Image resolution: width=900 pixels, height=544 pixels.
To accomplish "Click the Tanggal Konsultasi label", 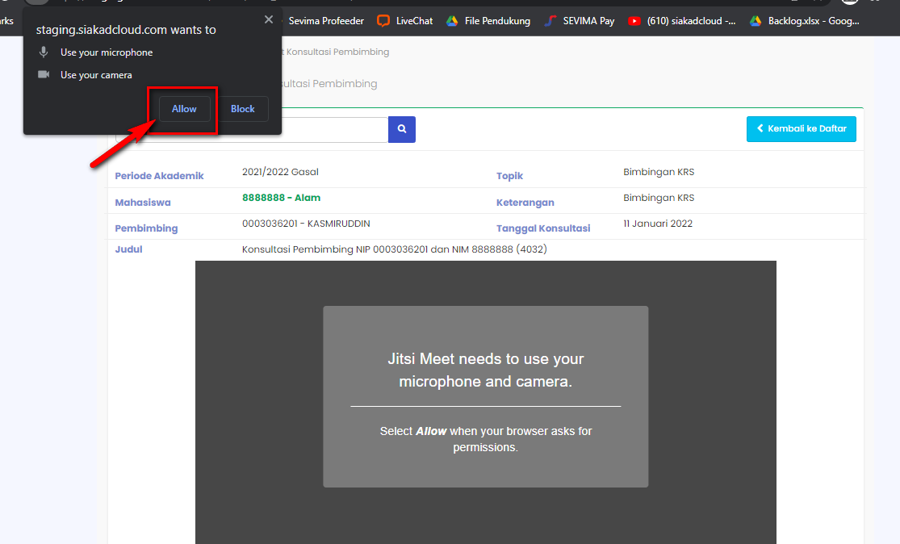I will (543, 228).
